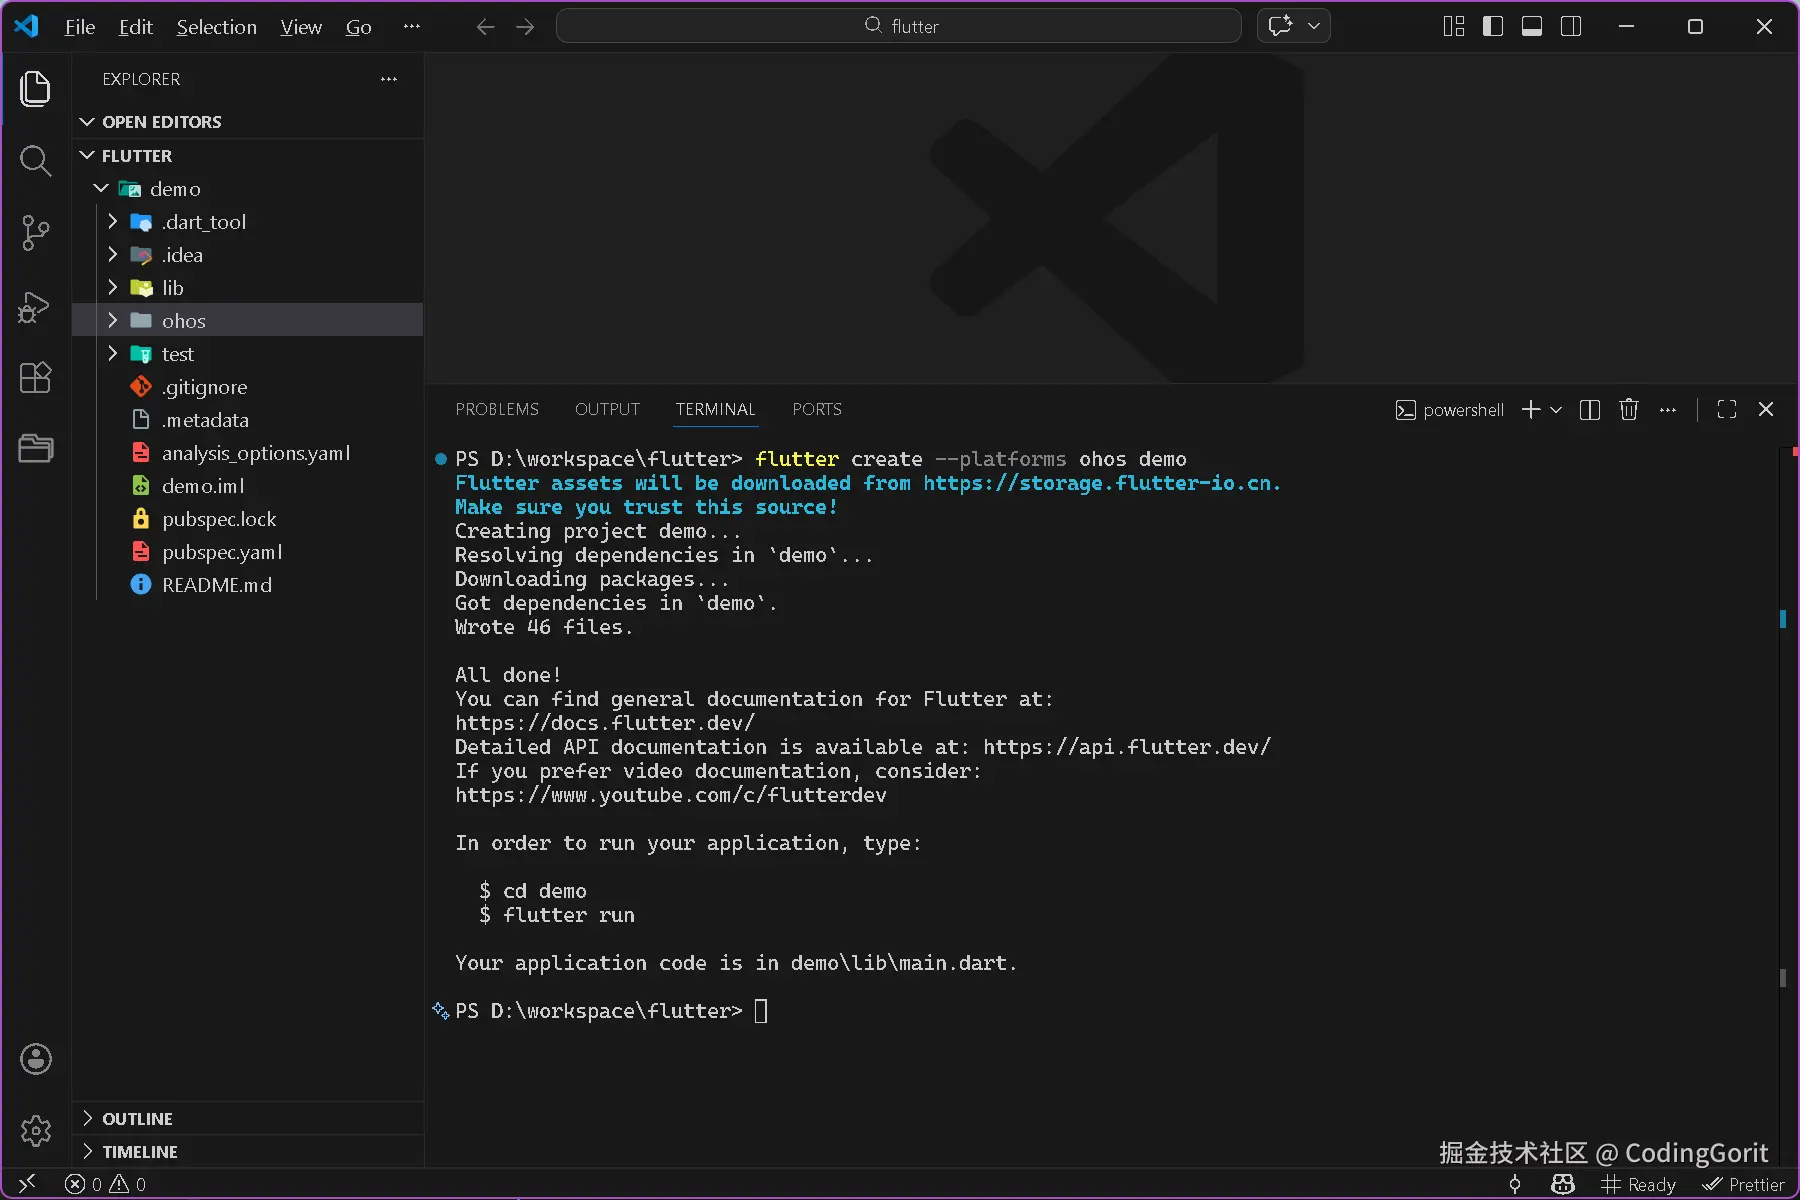Open the Edit menu
Viewport: 1800px width, 1200px height.
point(135,27)
